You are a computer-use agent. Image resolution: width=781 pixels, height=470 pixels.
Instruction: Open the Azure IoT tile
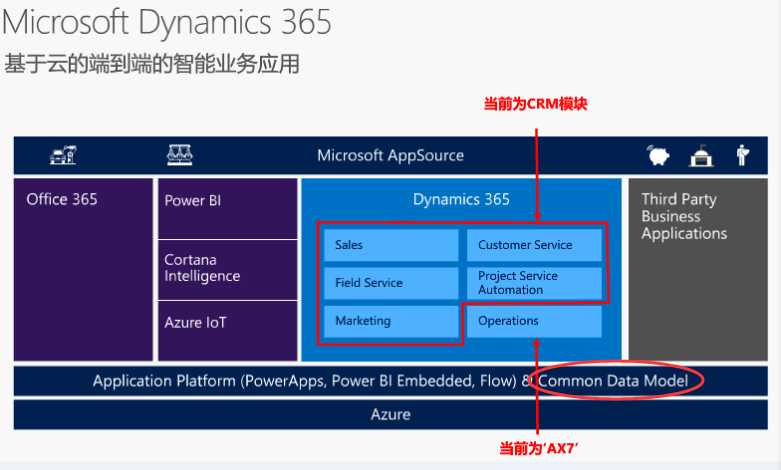[x=228, y=331]
